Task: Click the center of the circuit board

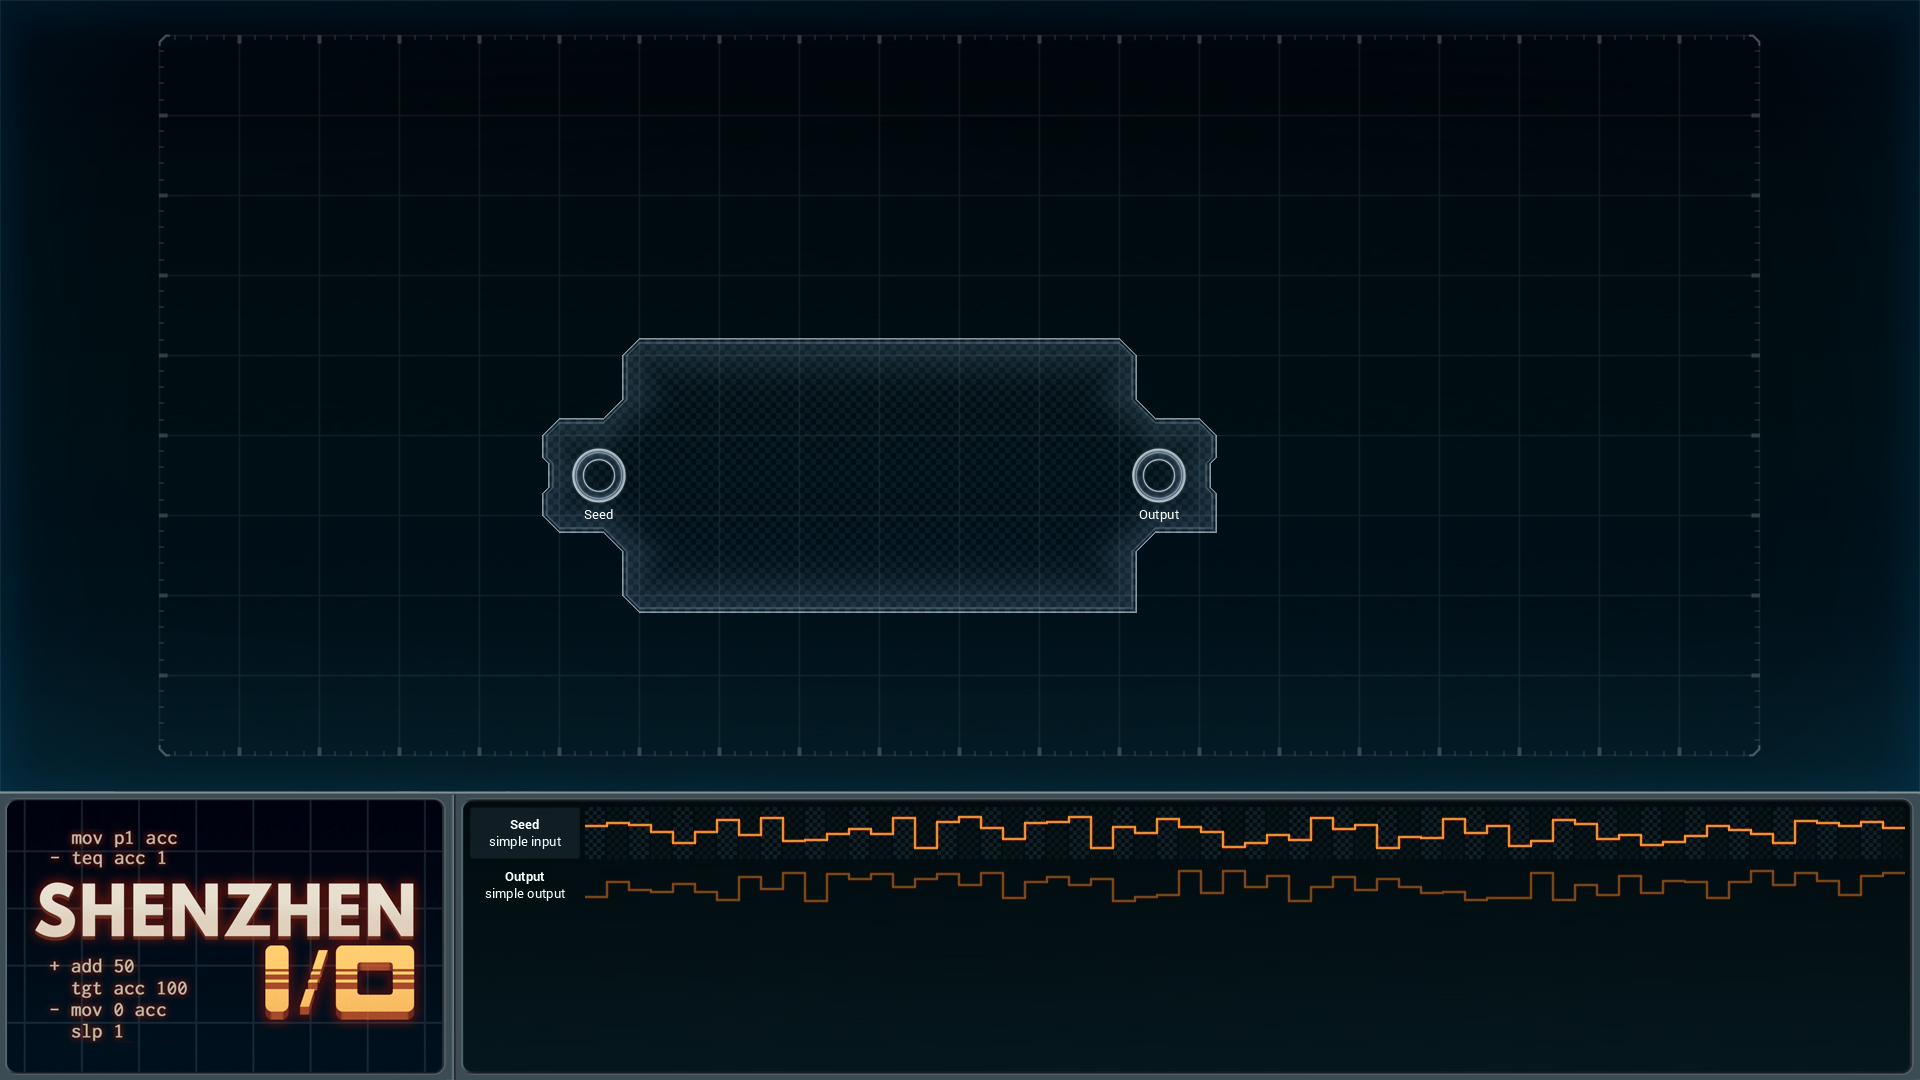Action: point(879,475)
